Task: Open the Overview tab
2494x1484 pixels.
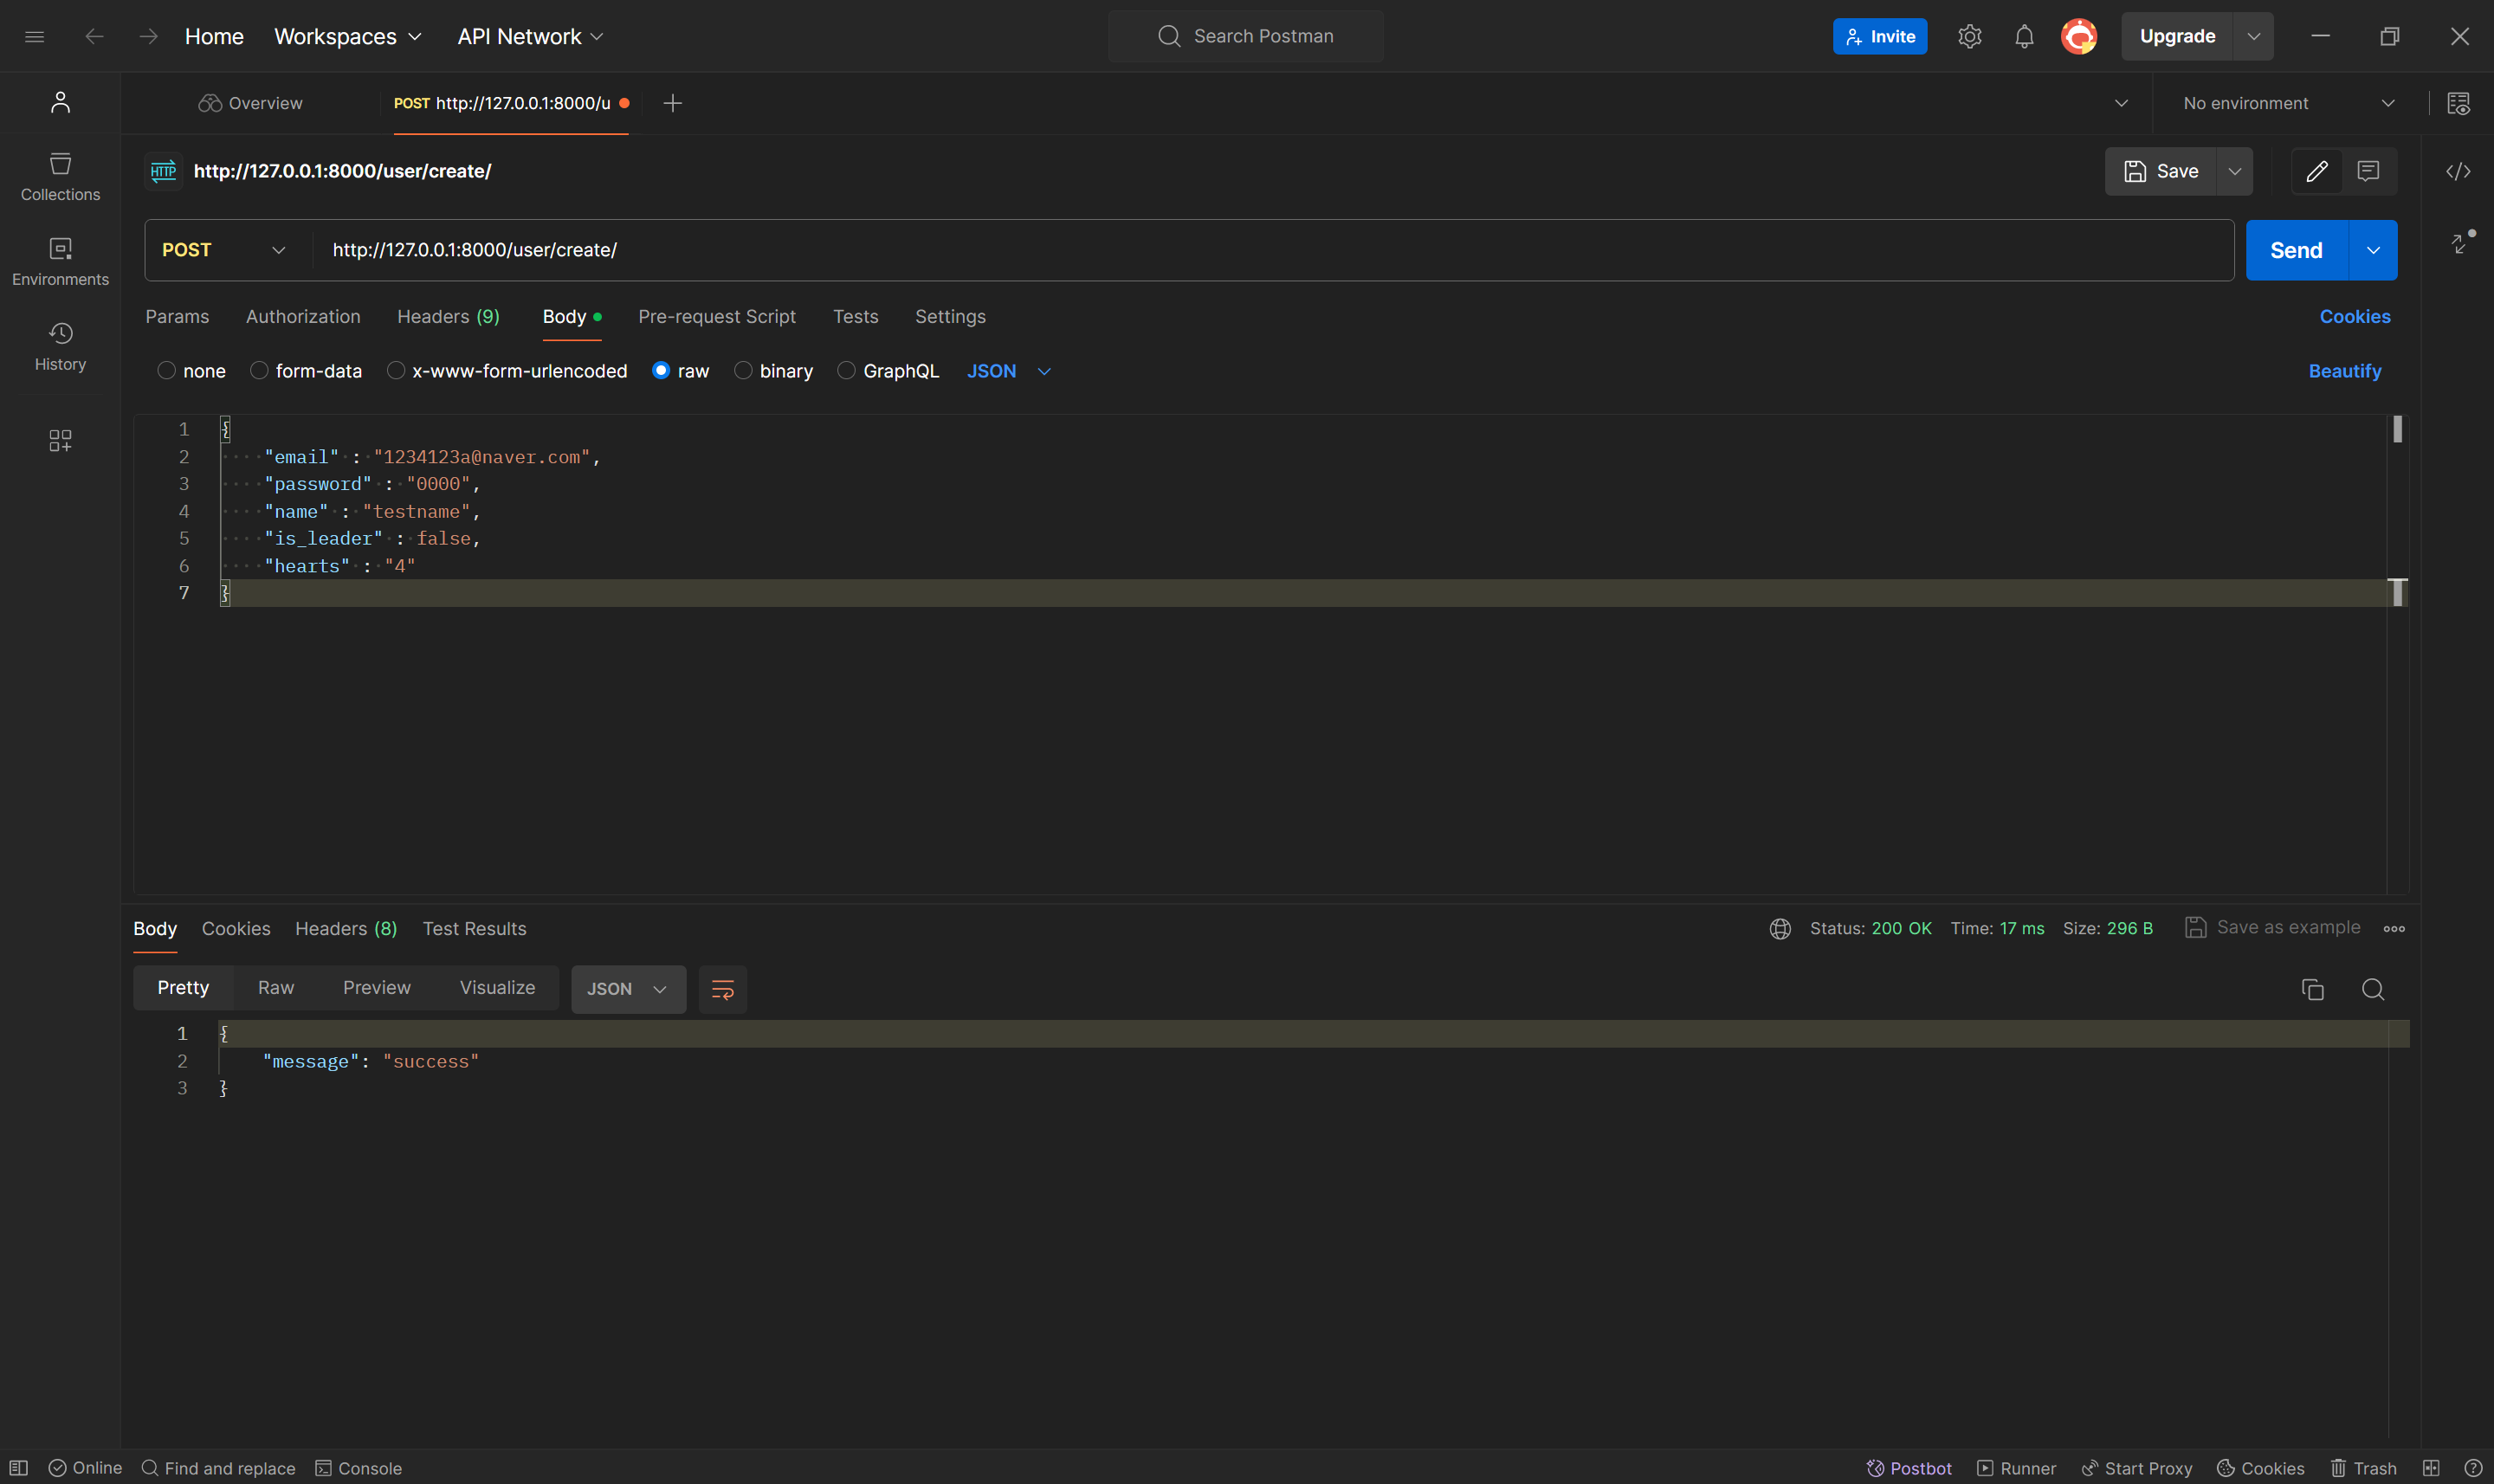Action: point(251,103)
